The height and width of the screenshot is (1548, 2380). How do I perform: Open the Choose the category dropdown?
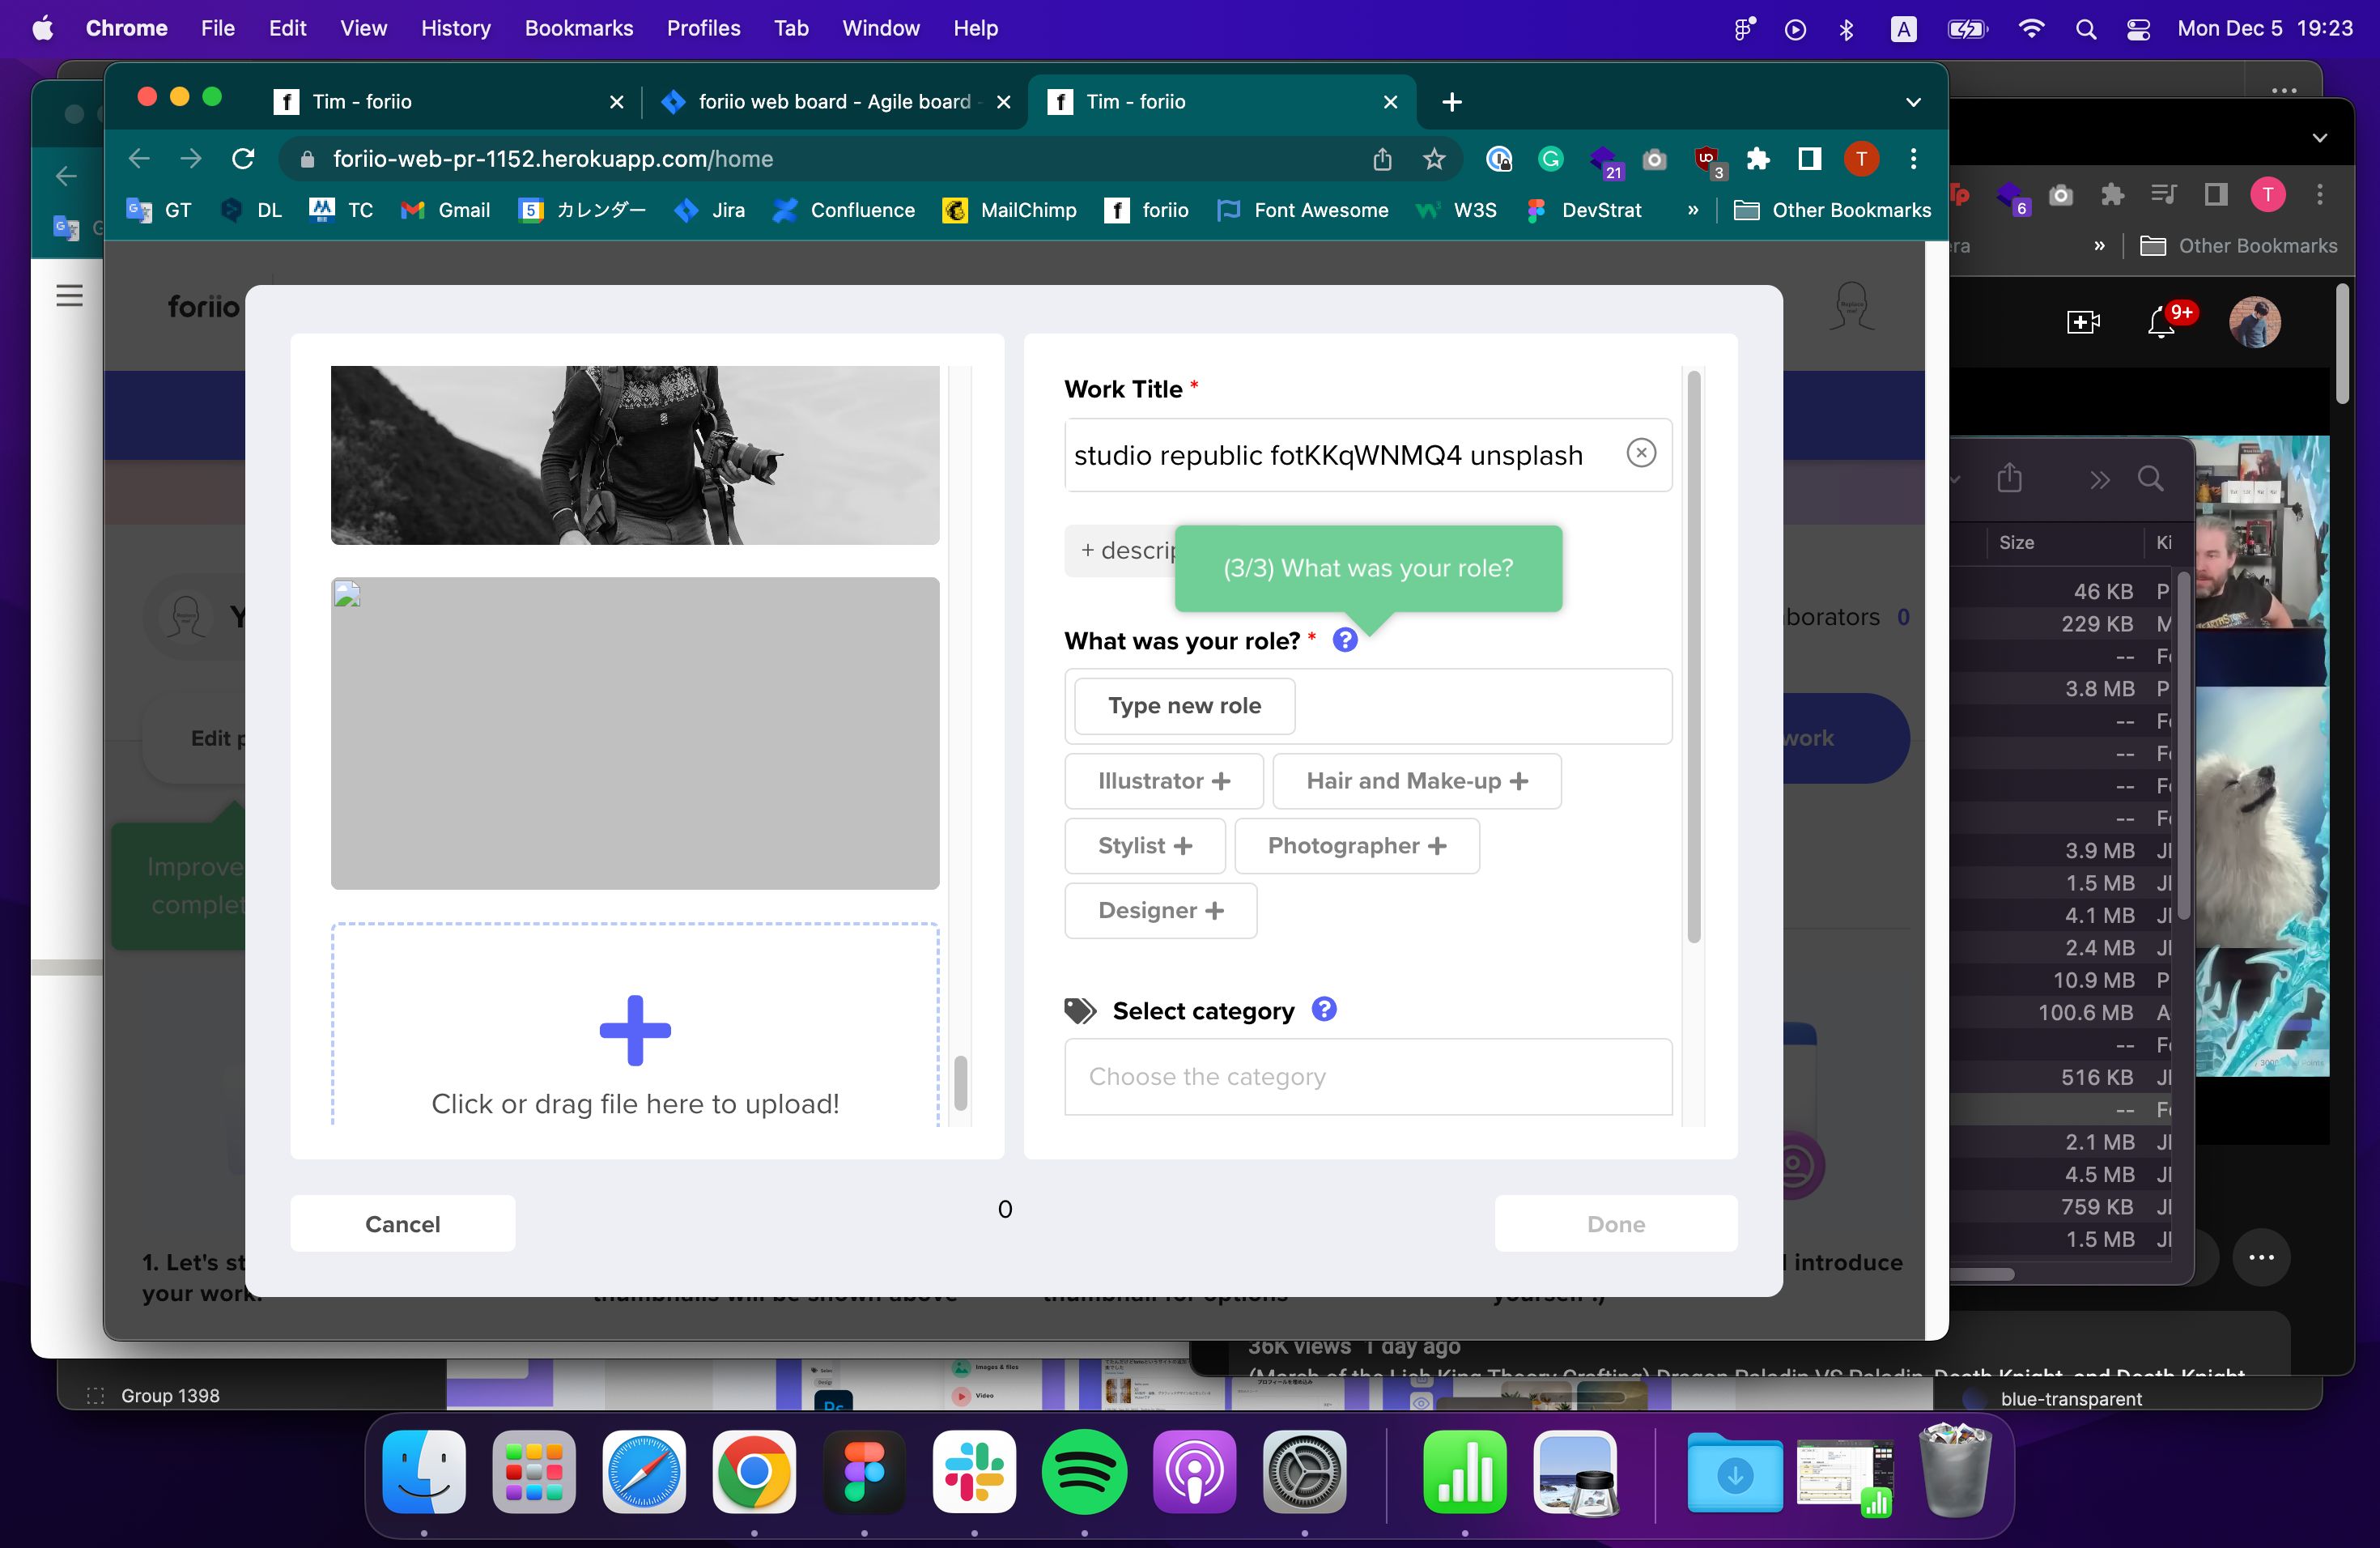pos(1367,1076)
